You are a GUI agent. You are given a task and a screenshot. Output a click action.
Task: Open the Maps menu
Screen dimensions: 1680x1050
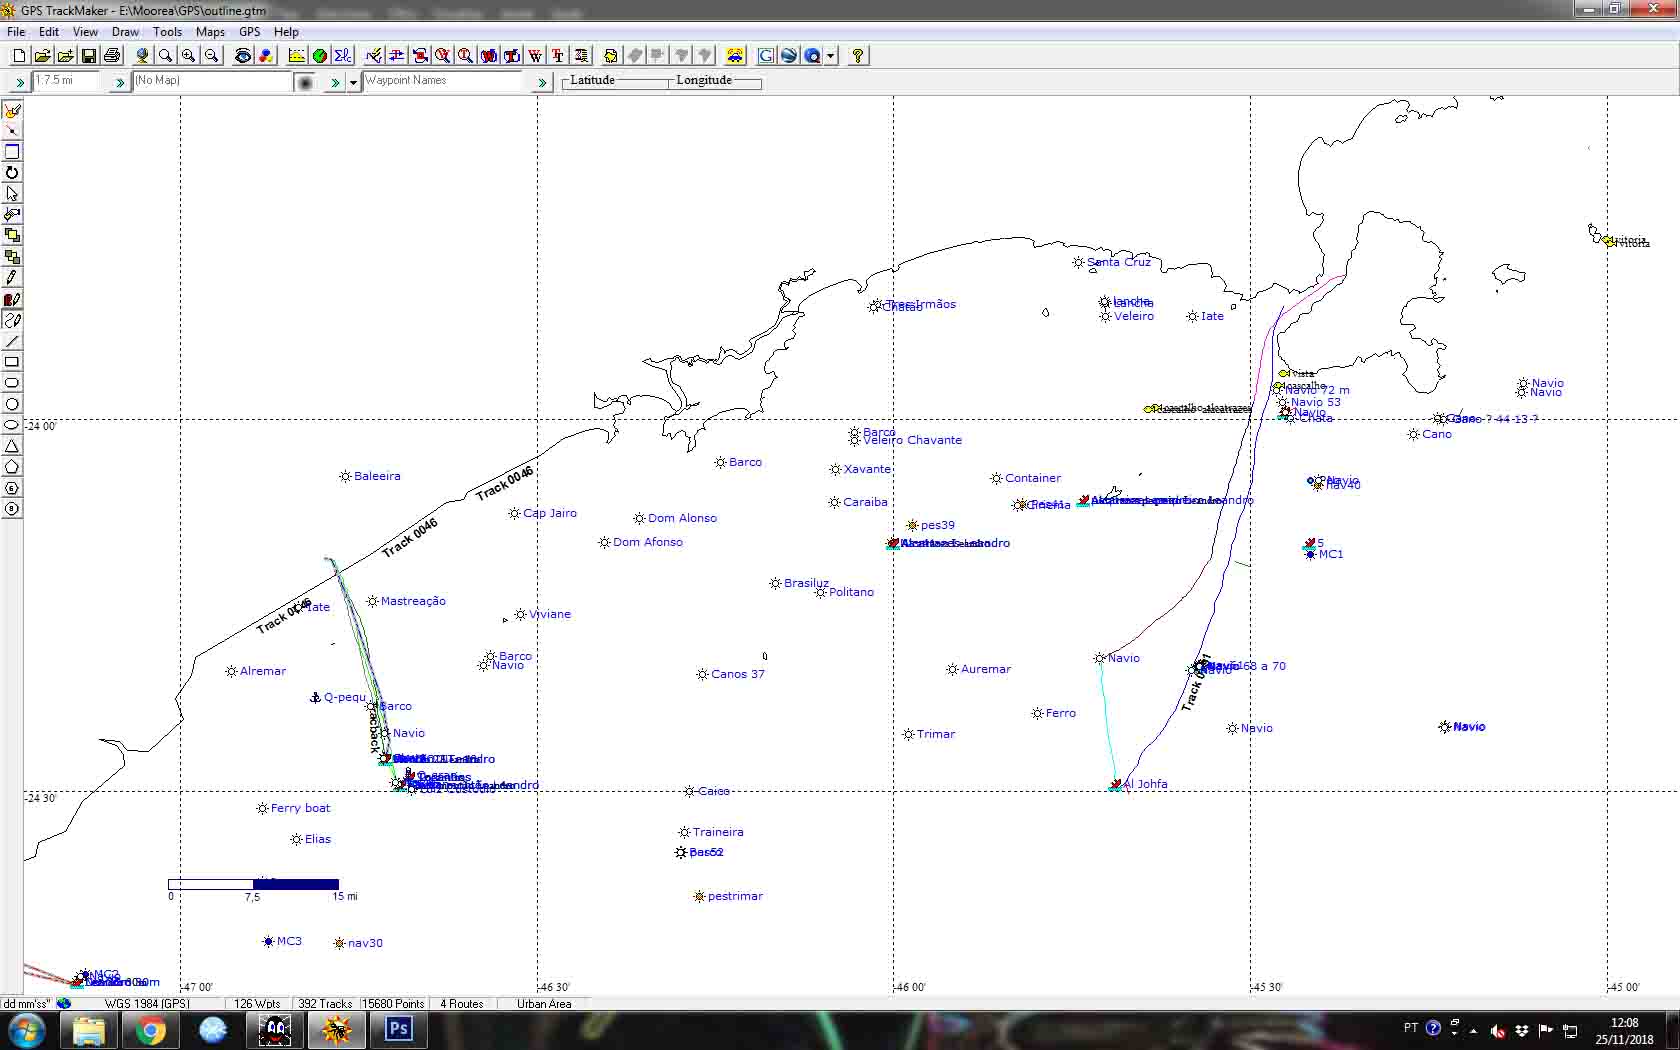(x=210, y=32)
